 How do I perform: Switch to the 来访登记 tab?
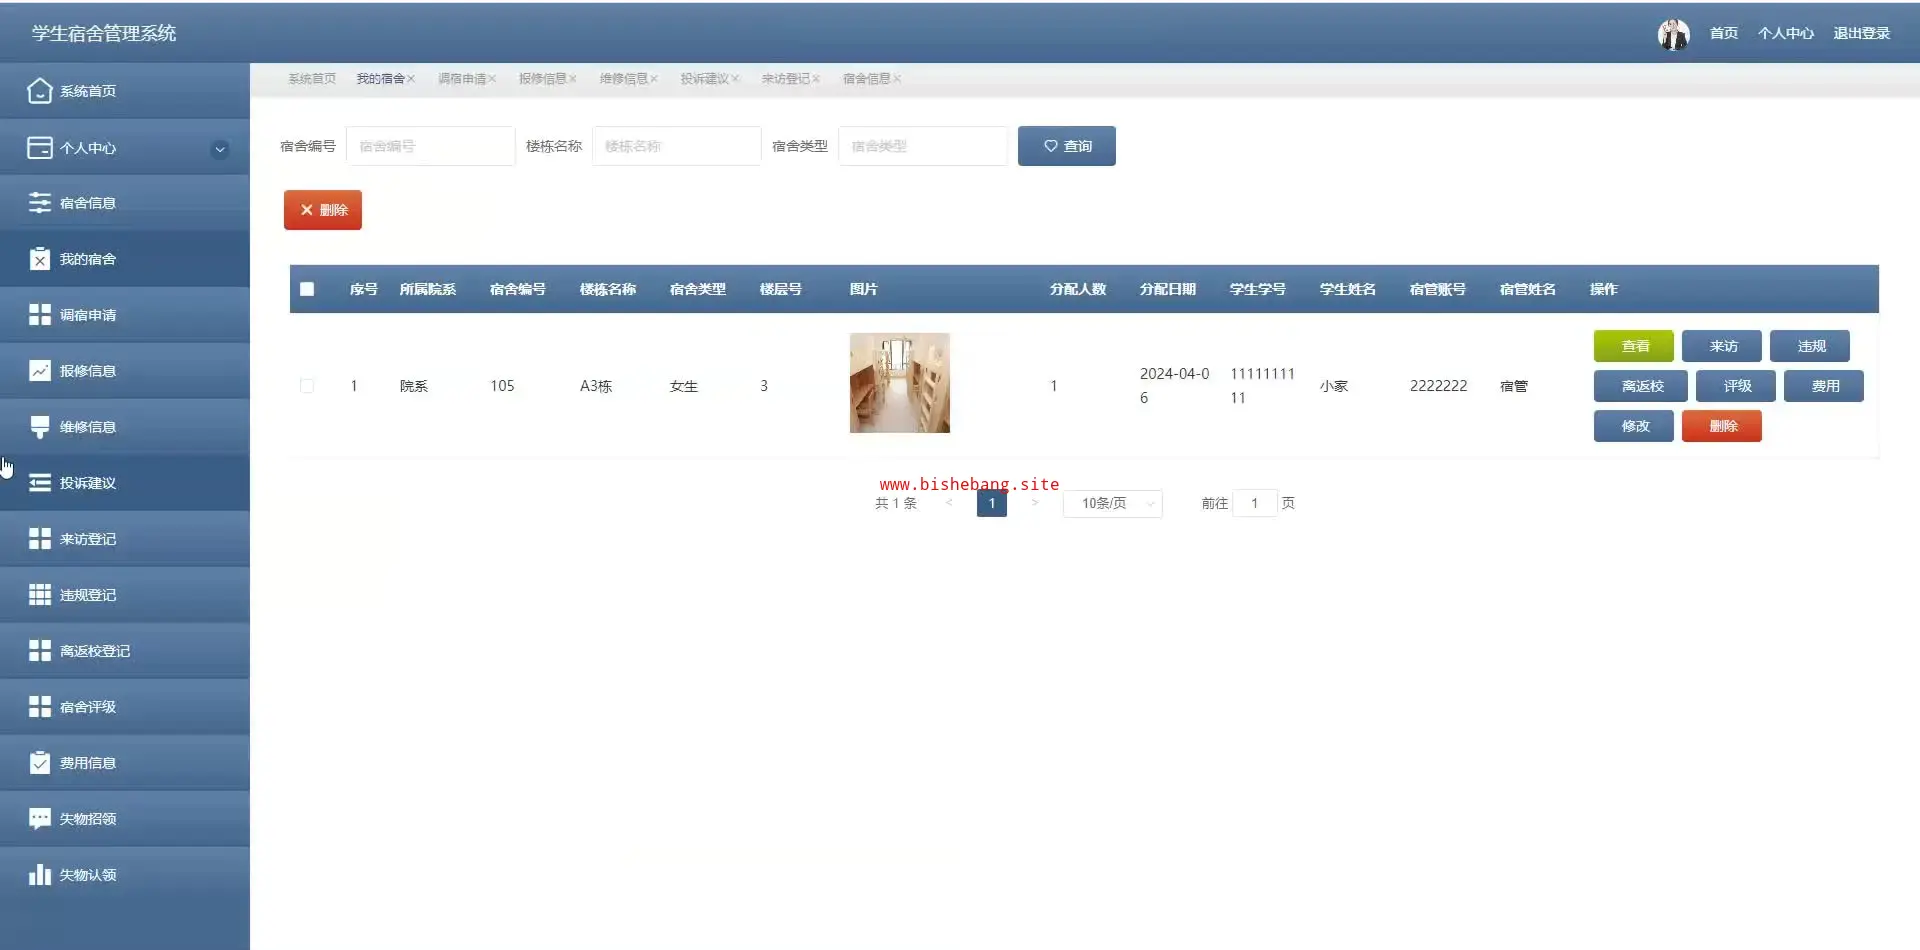[x=785, y=79]
